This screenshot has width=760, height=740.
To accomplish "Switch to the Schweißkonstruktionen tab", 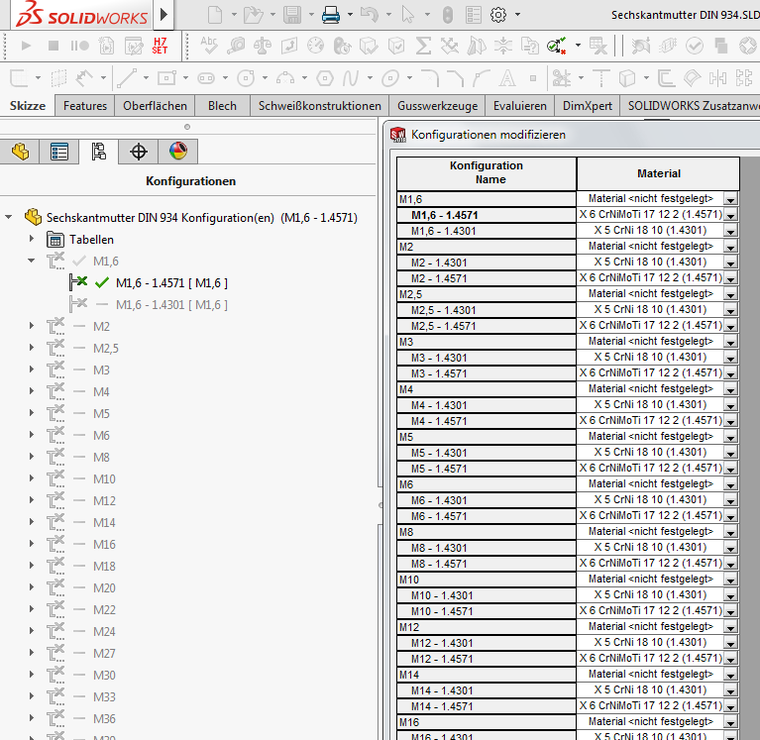I will 319,106.
